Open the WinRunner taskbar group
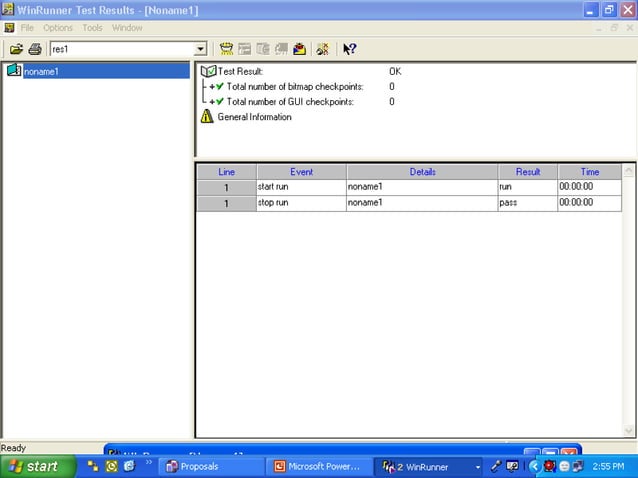This screenshot has width=638, height=478. (x=428, y=467)
